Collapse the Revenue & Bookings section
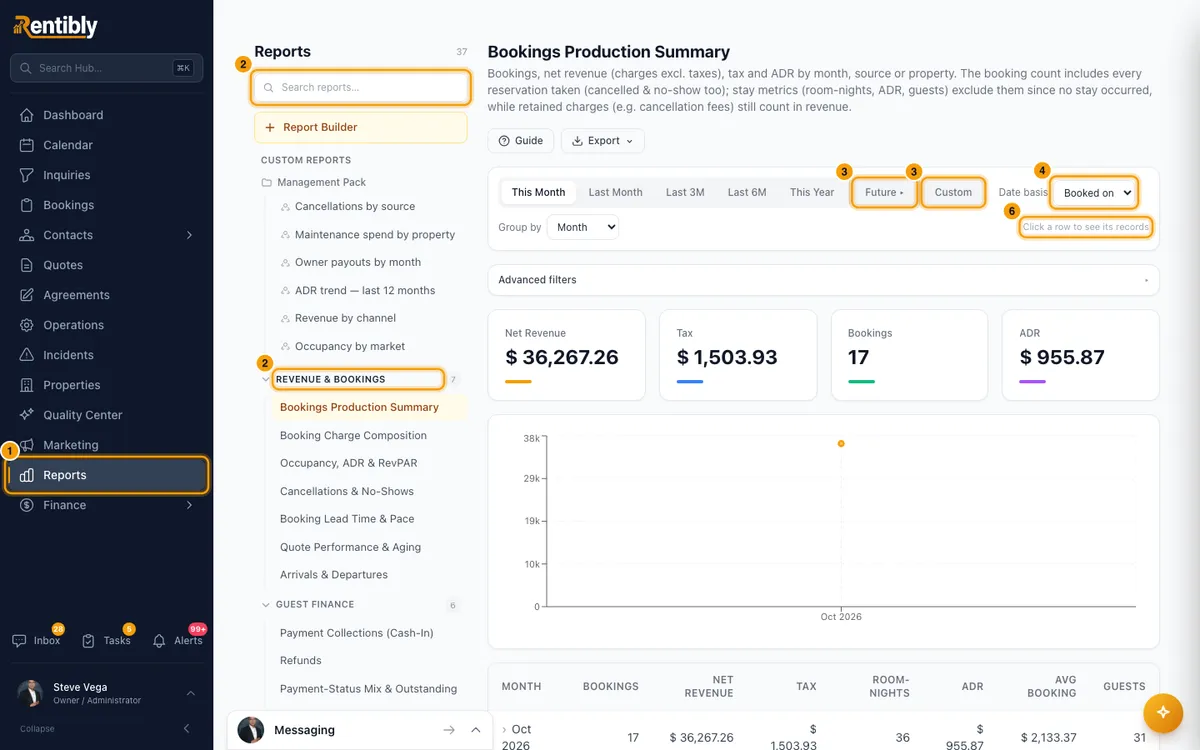The width and height of the screenshot is (1200, 750). click(x=265, y=379)
